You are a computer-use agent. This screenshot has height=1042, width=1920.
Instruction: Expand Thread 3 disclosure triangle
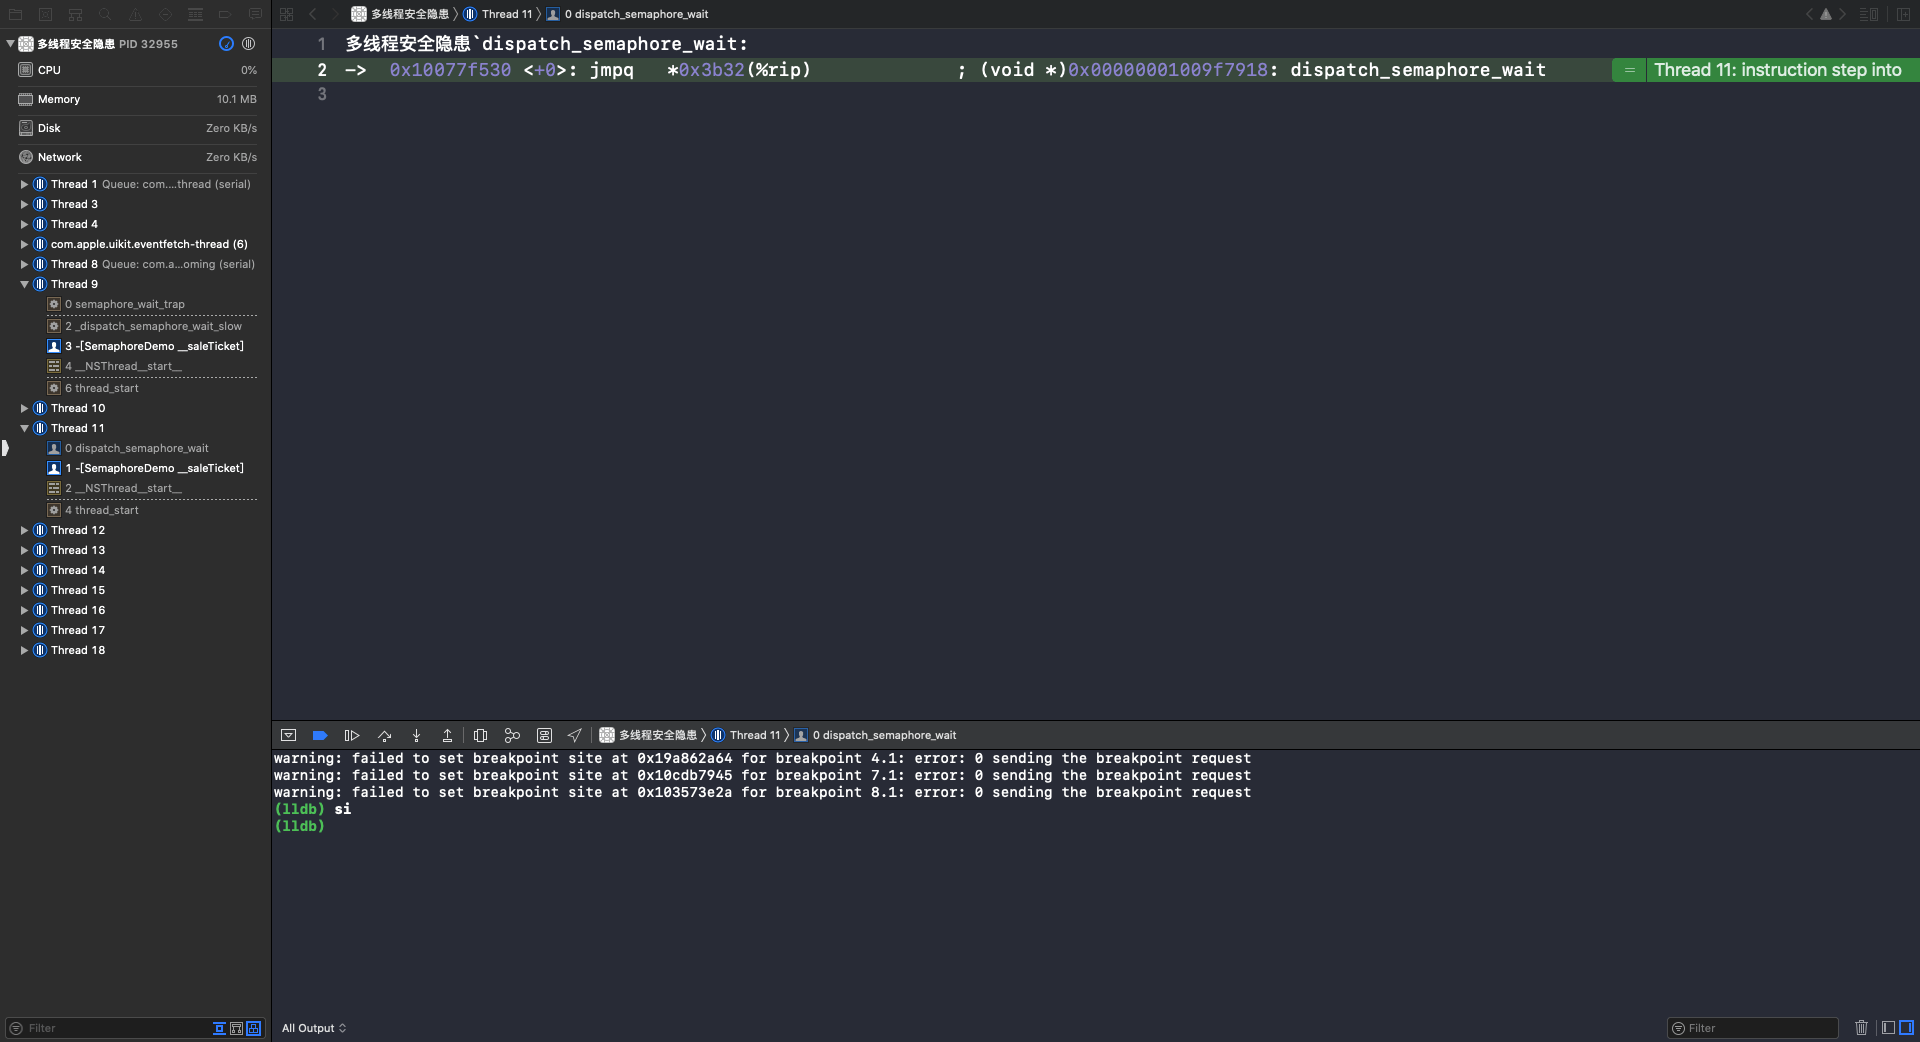point(24,204)
